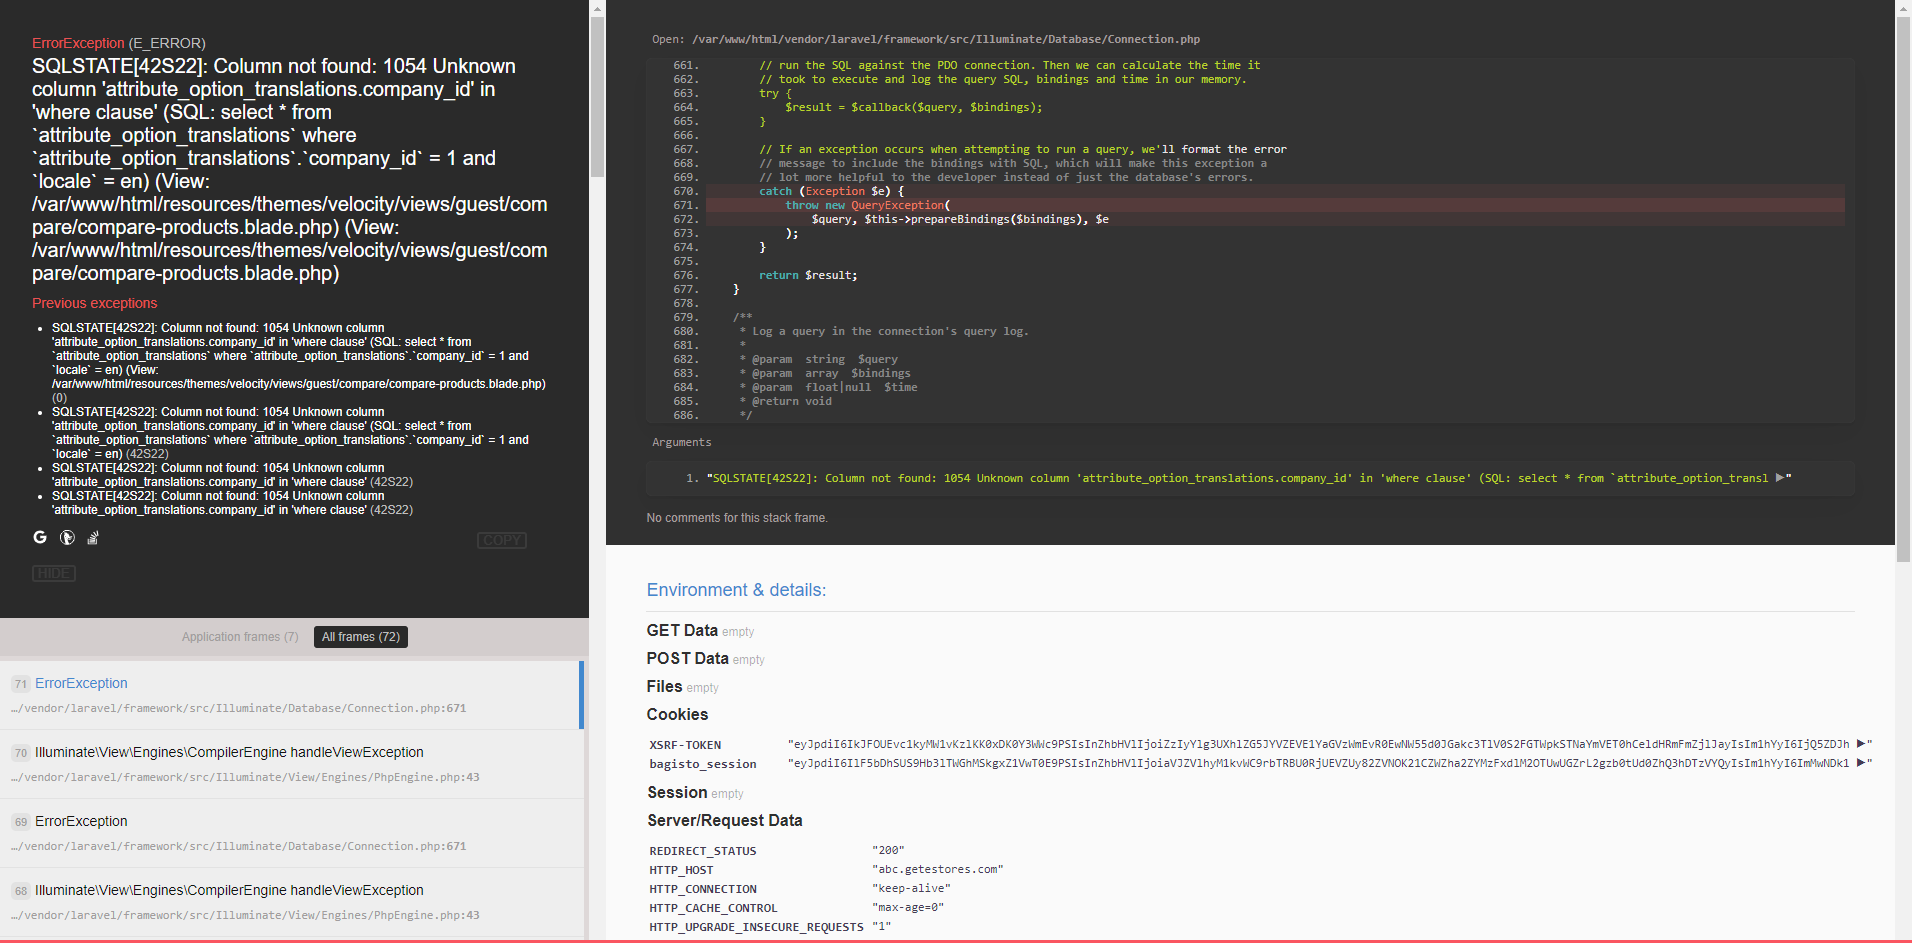The width and height of the screenshot is (1912, 943).
Task: Select frame 69 ErrorException
Action: pyautogui.click(x=290, y=833)
